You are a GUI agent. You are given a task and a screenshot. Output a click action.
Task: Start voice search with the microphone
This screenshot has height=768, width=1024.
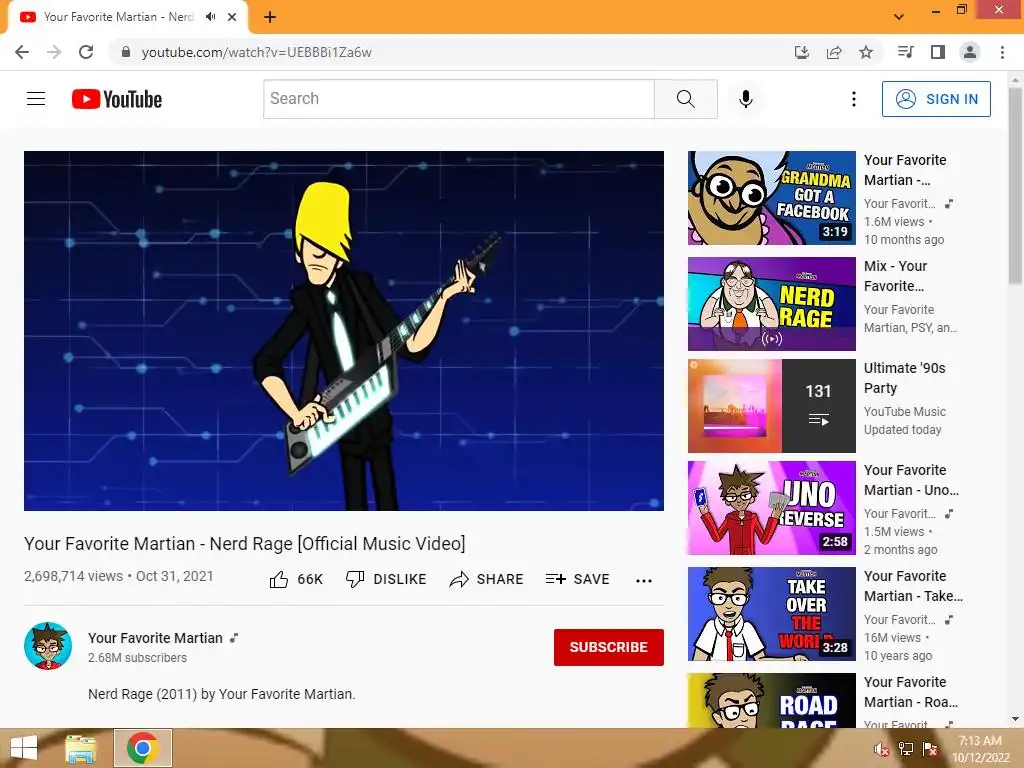(745, 99)
